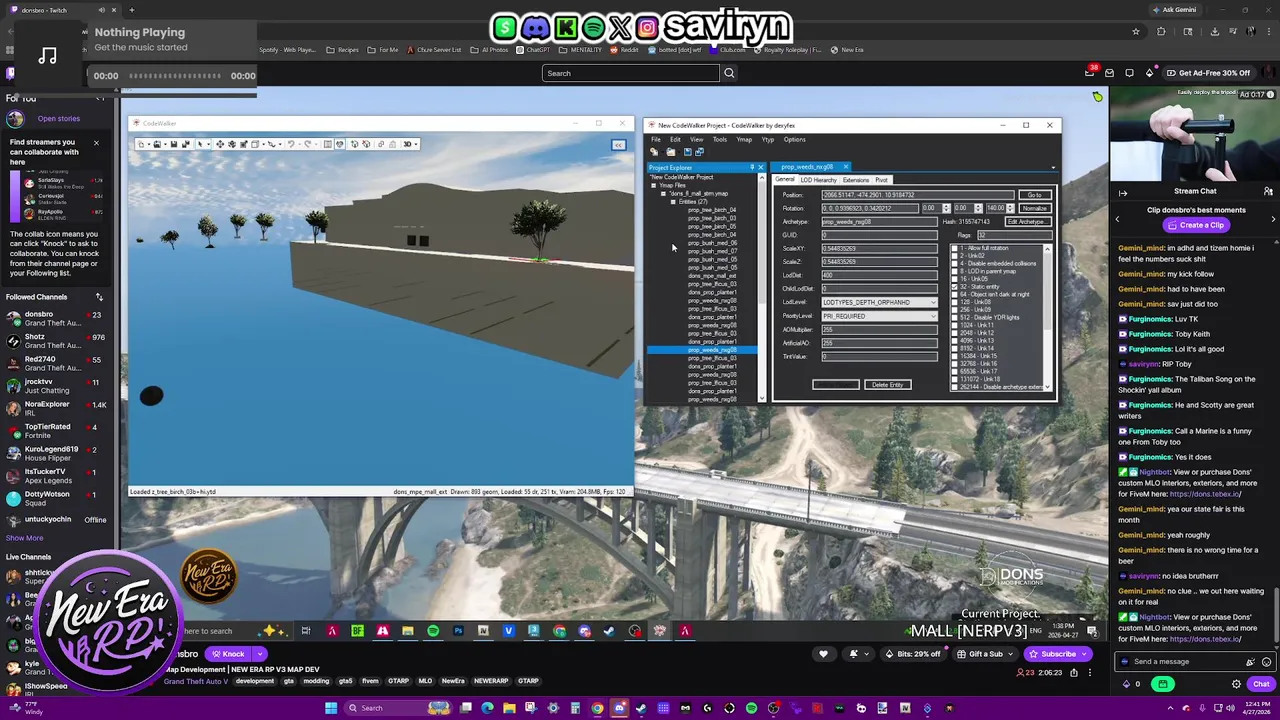This screenshot has height=720, width=1280.
Task: Uncheck '32 - Static entity' flag
Action: pyautogui.click(x=954, y=287)
